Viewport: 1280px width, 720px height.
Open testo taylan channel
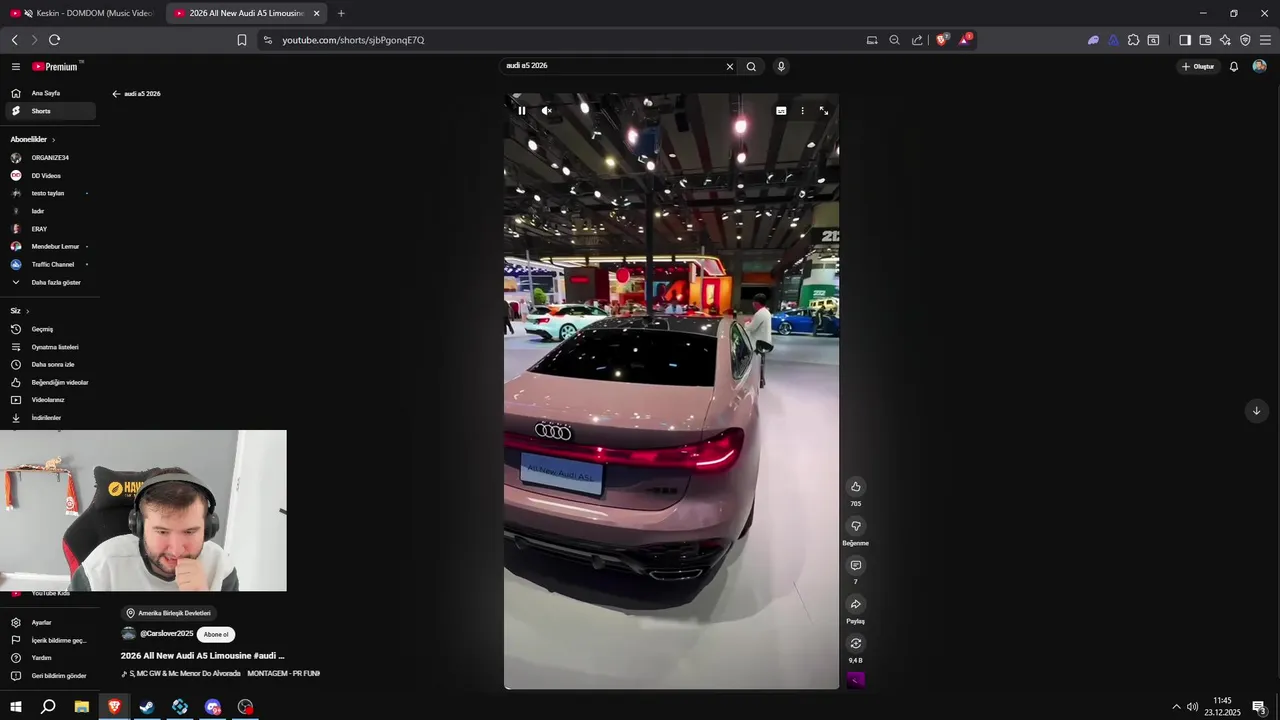[x=48, y=193]
